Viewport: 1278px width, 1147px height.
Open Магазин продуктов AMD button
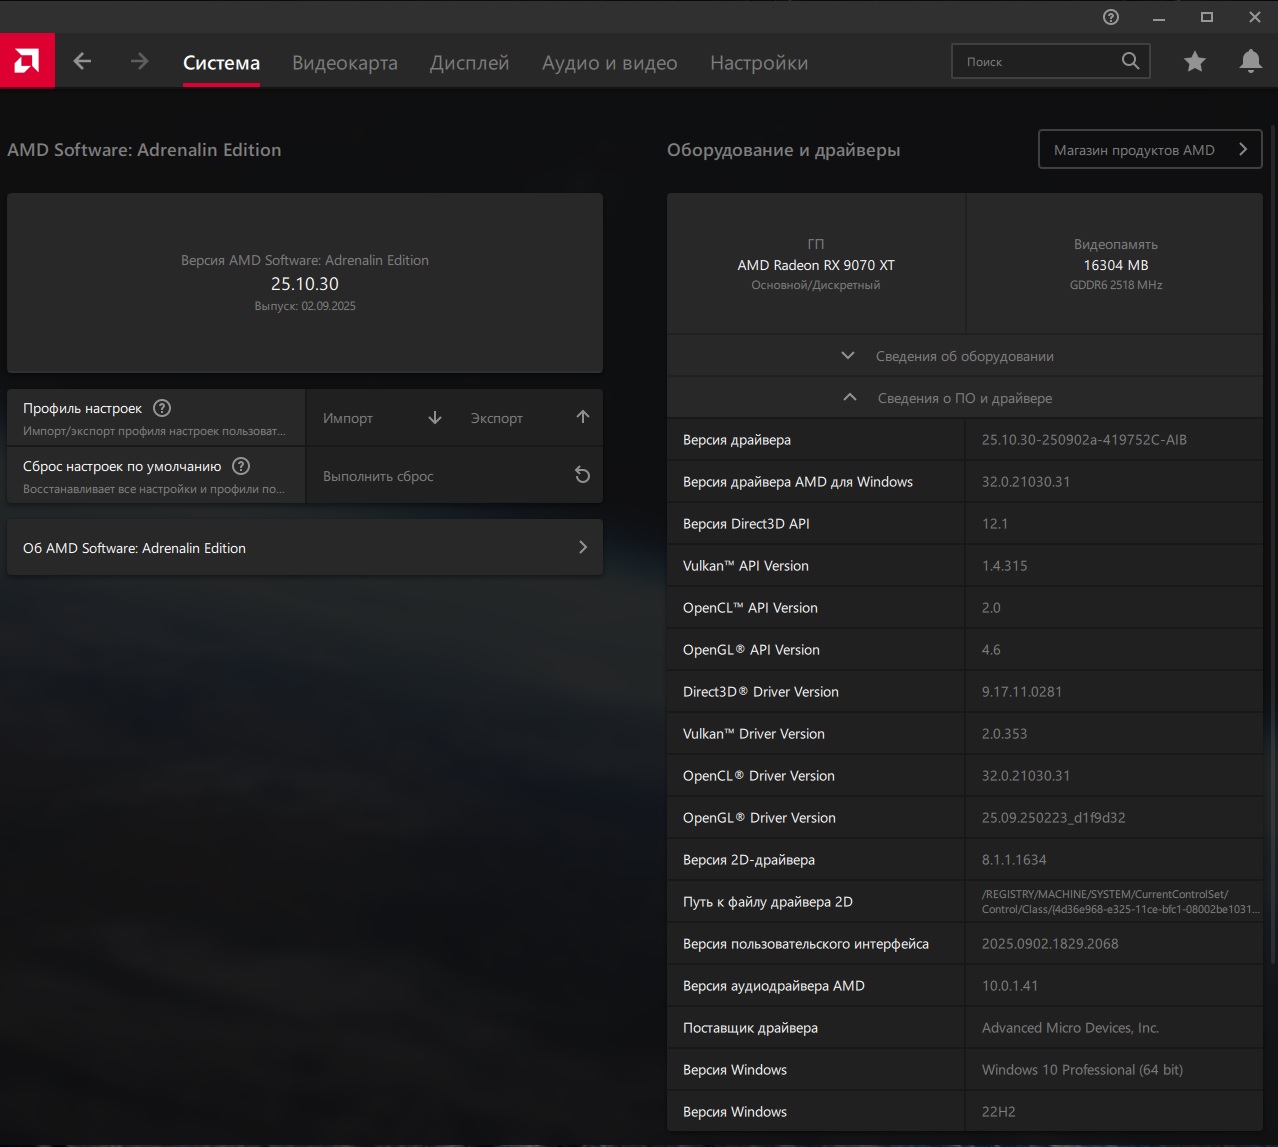[x=1150, y=150]
